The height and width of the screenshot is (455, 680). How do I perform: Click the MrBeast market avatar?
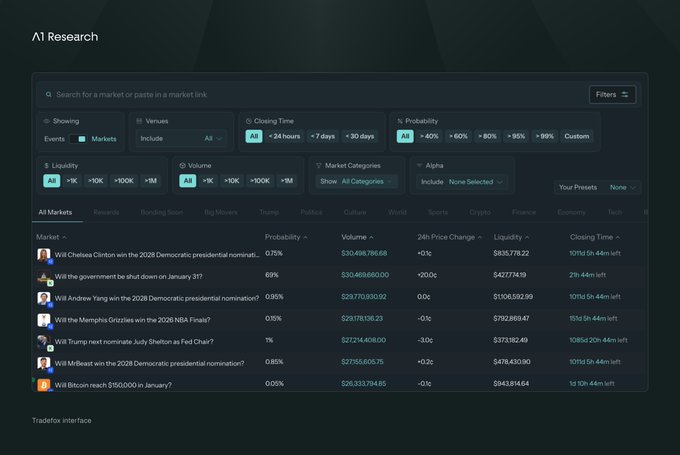coord(44,362)
